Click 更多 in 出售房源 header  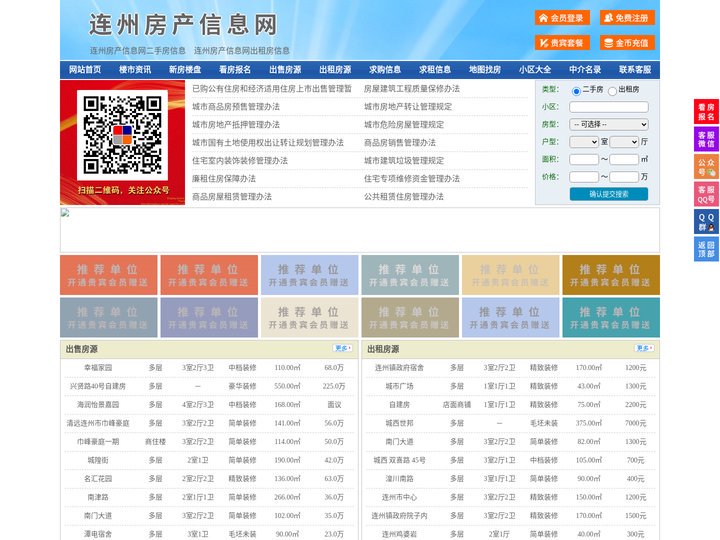(x=343, y=349)
